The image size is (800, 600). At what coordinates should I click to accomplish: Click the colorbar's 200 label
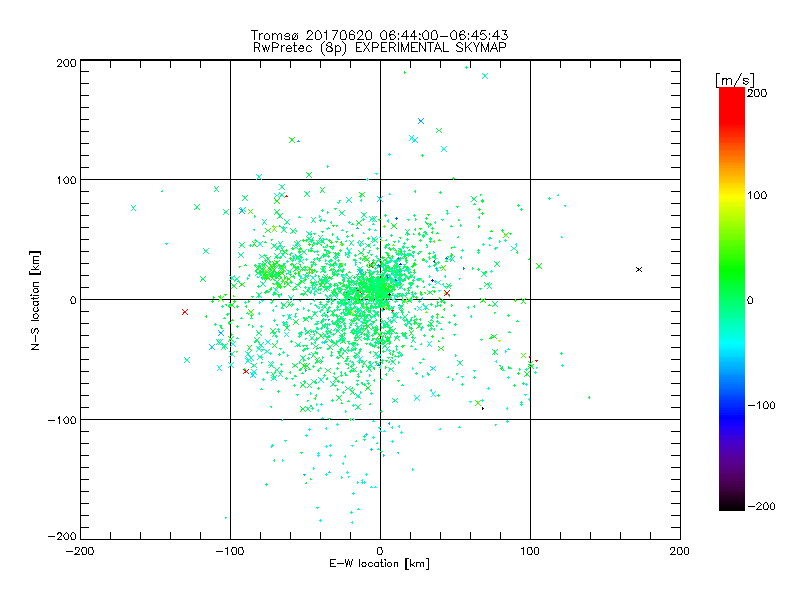(x=757, y=93)
